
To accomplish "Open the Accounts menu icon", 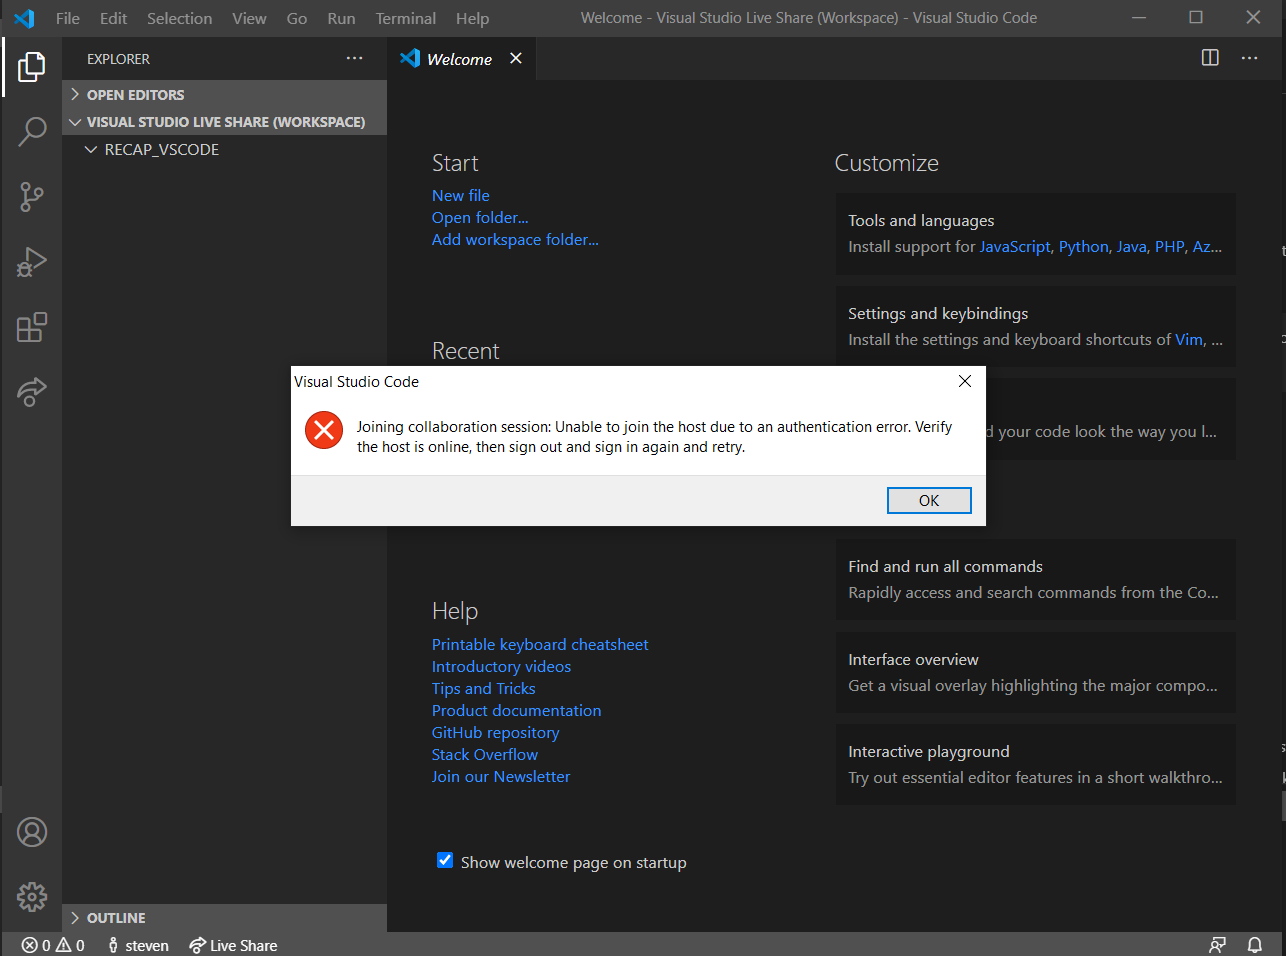I will point(32,832).
